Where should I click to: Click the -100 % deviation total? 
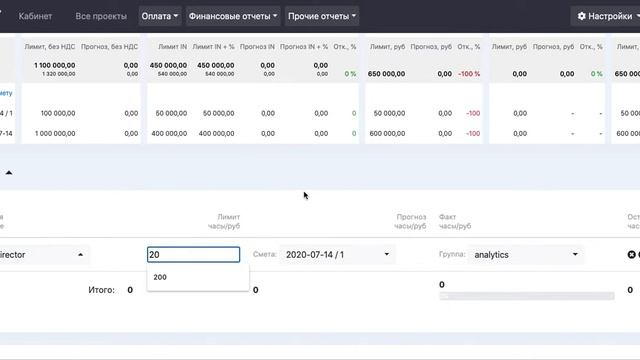[469, 74]
